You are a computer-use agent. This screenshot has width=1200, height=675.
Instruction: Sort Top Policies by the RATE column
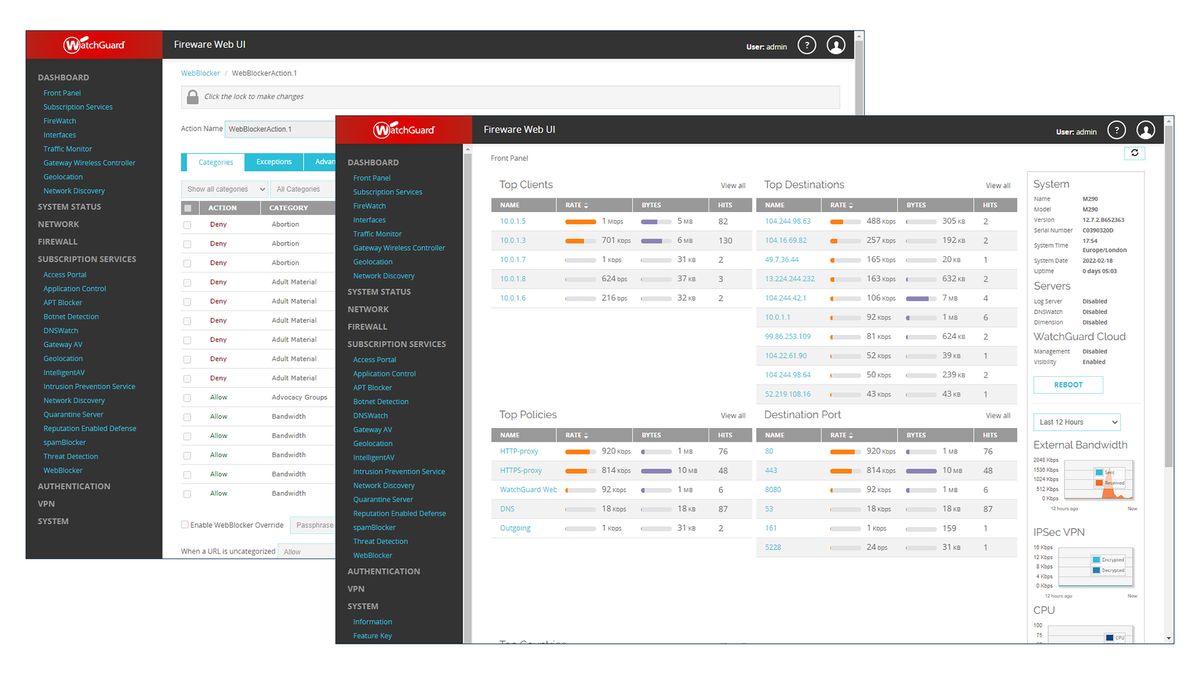tap(577, 435)
